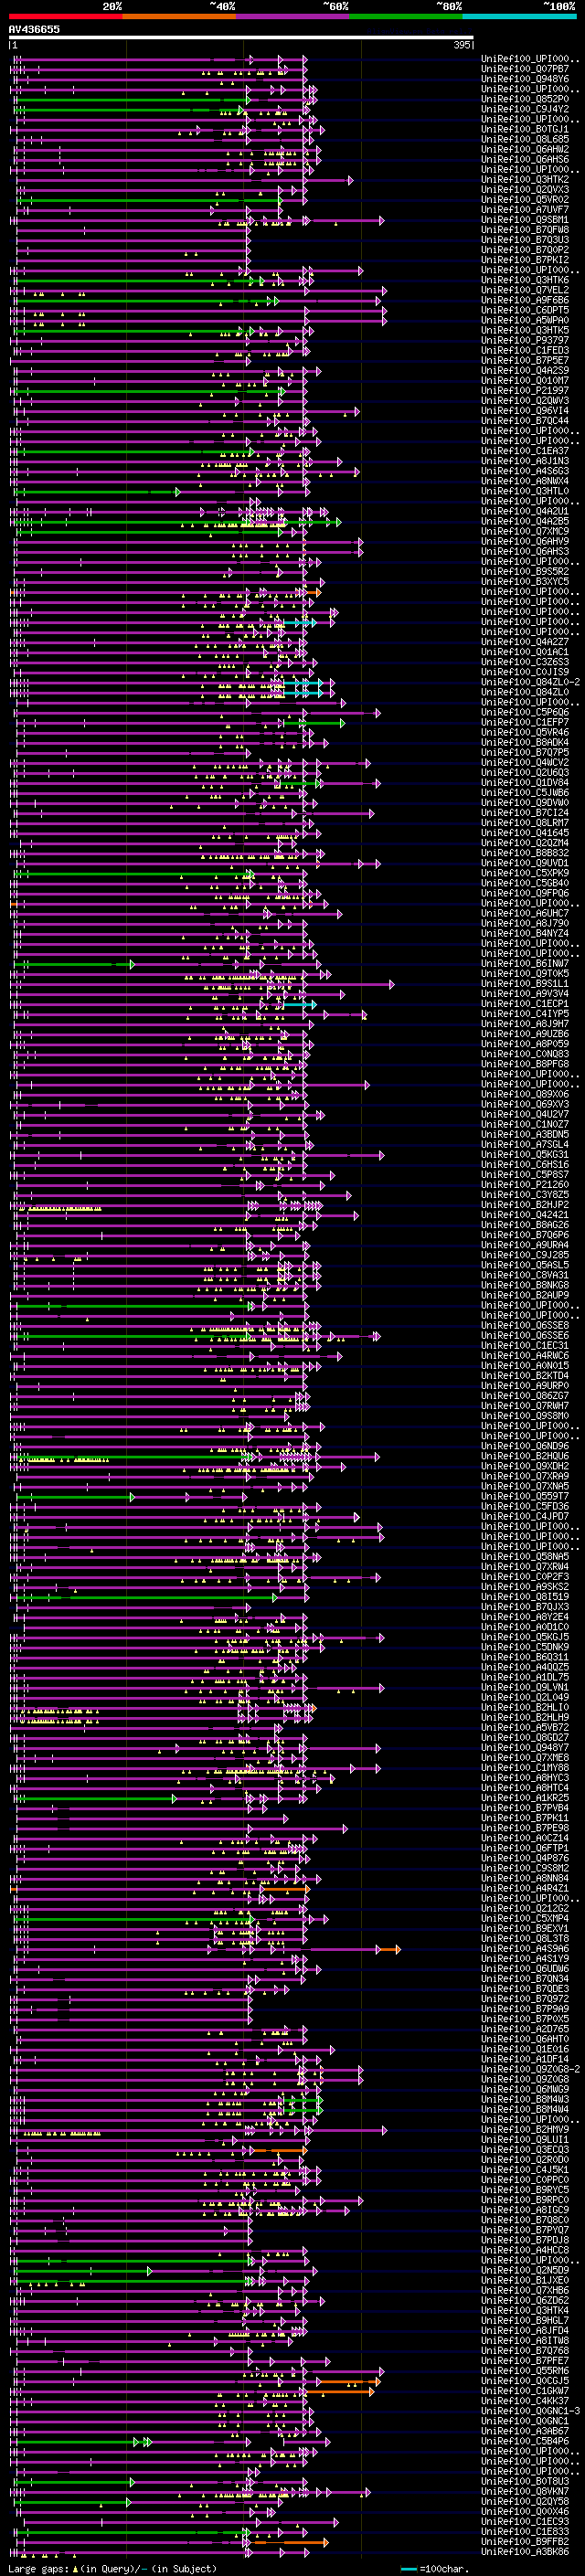Select hit UniRef100_Q42421
The height and width of the screenshot is (2576, 585).
pos(525,1215)
